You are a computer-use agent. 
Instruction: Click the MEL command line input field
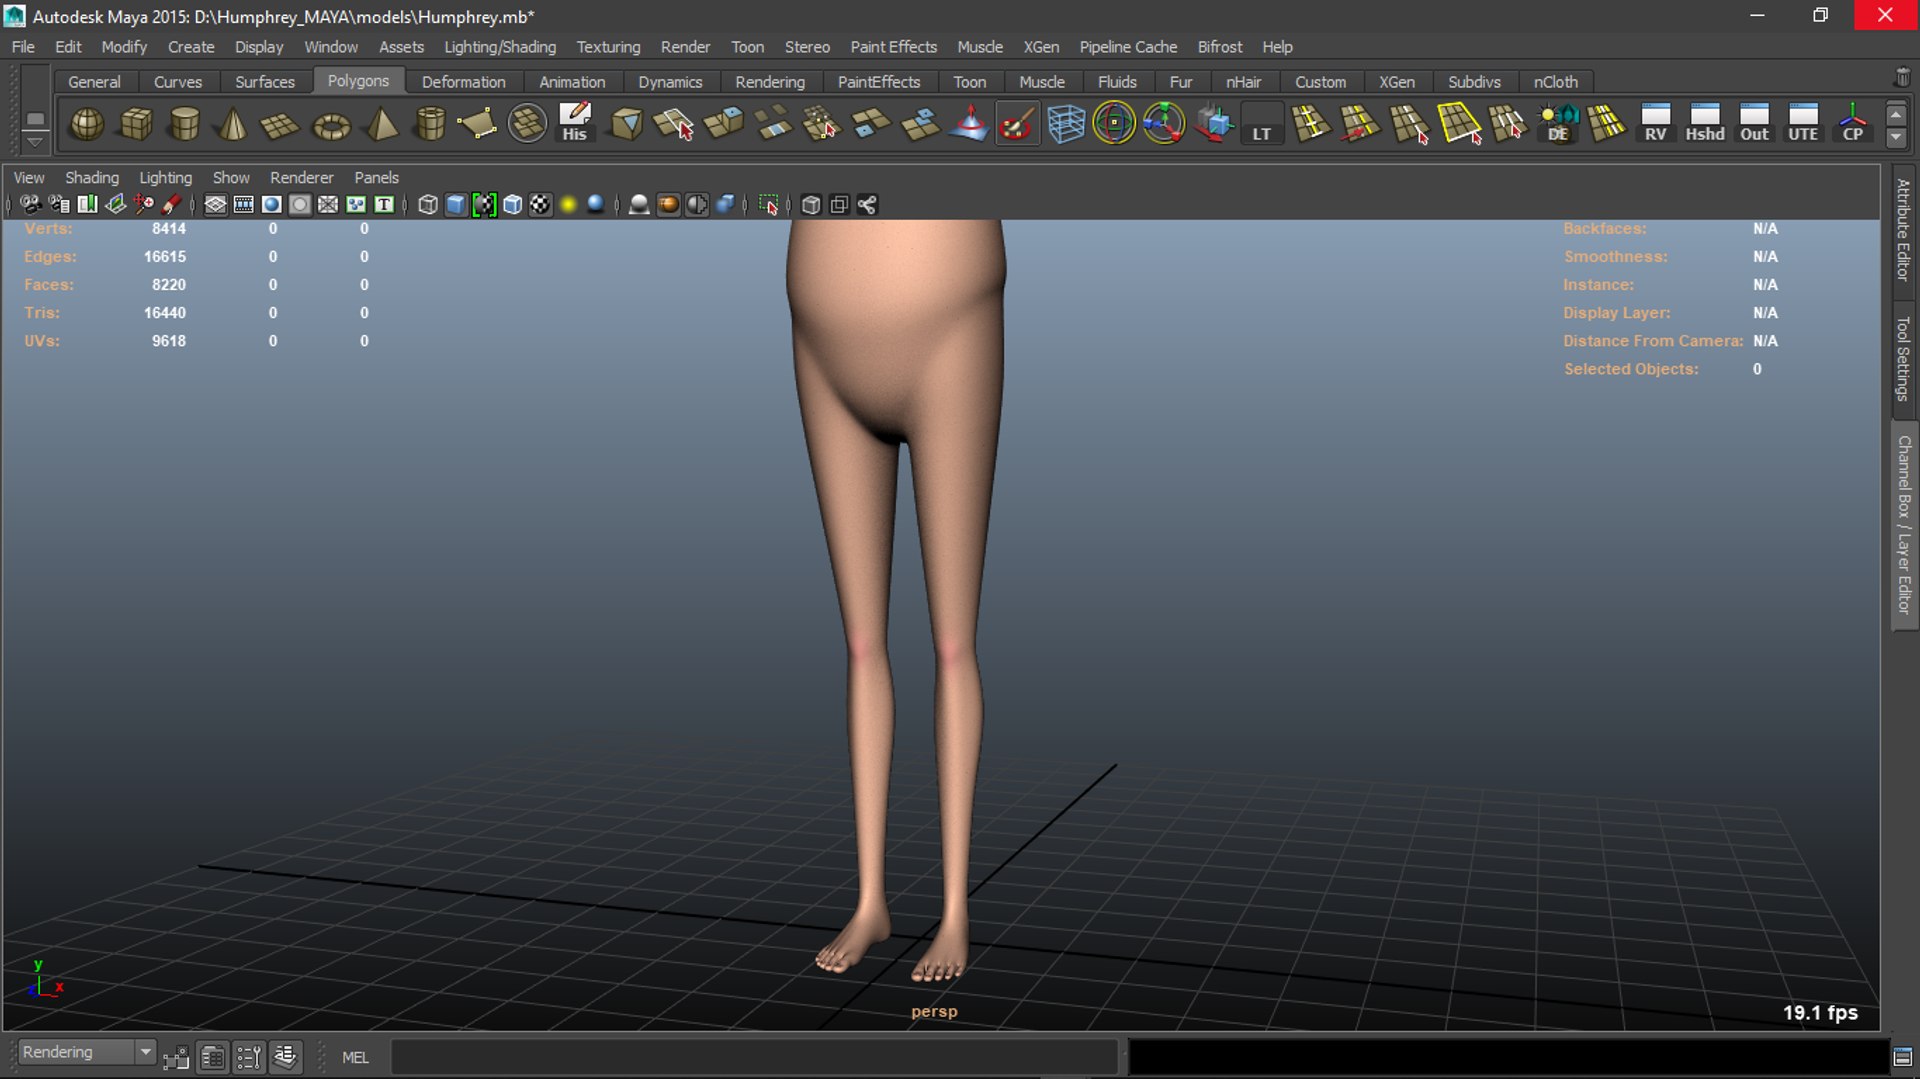pyautogui.click(x=755, y=1057)
